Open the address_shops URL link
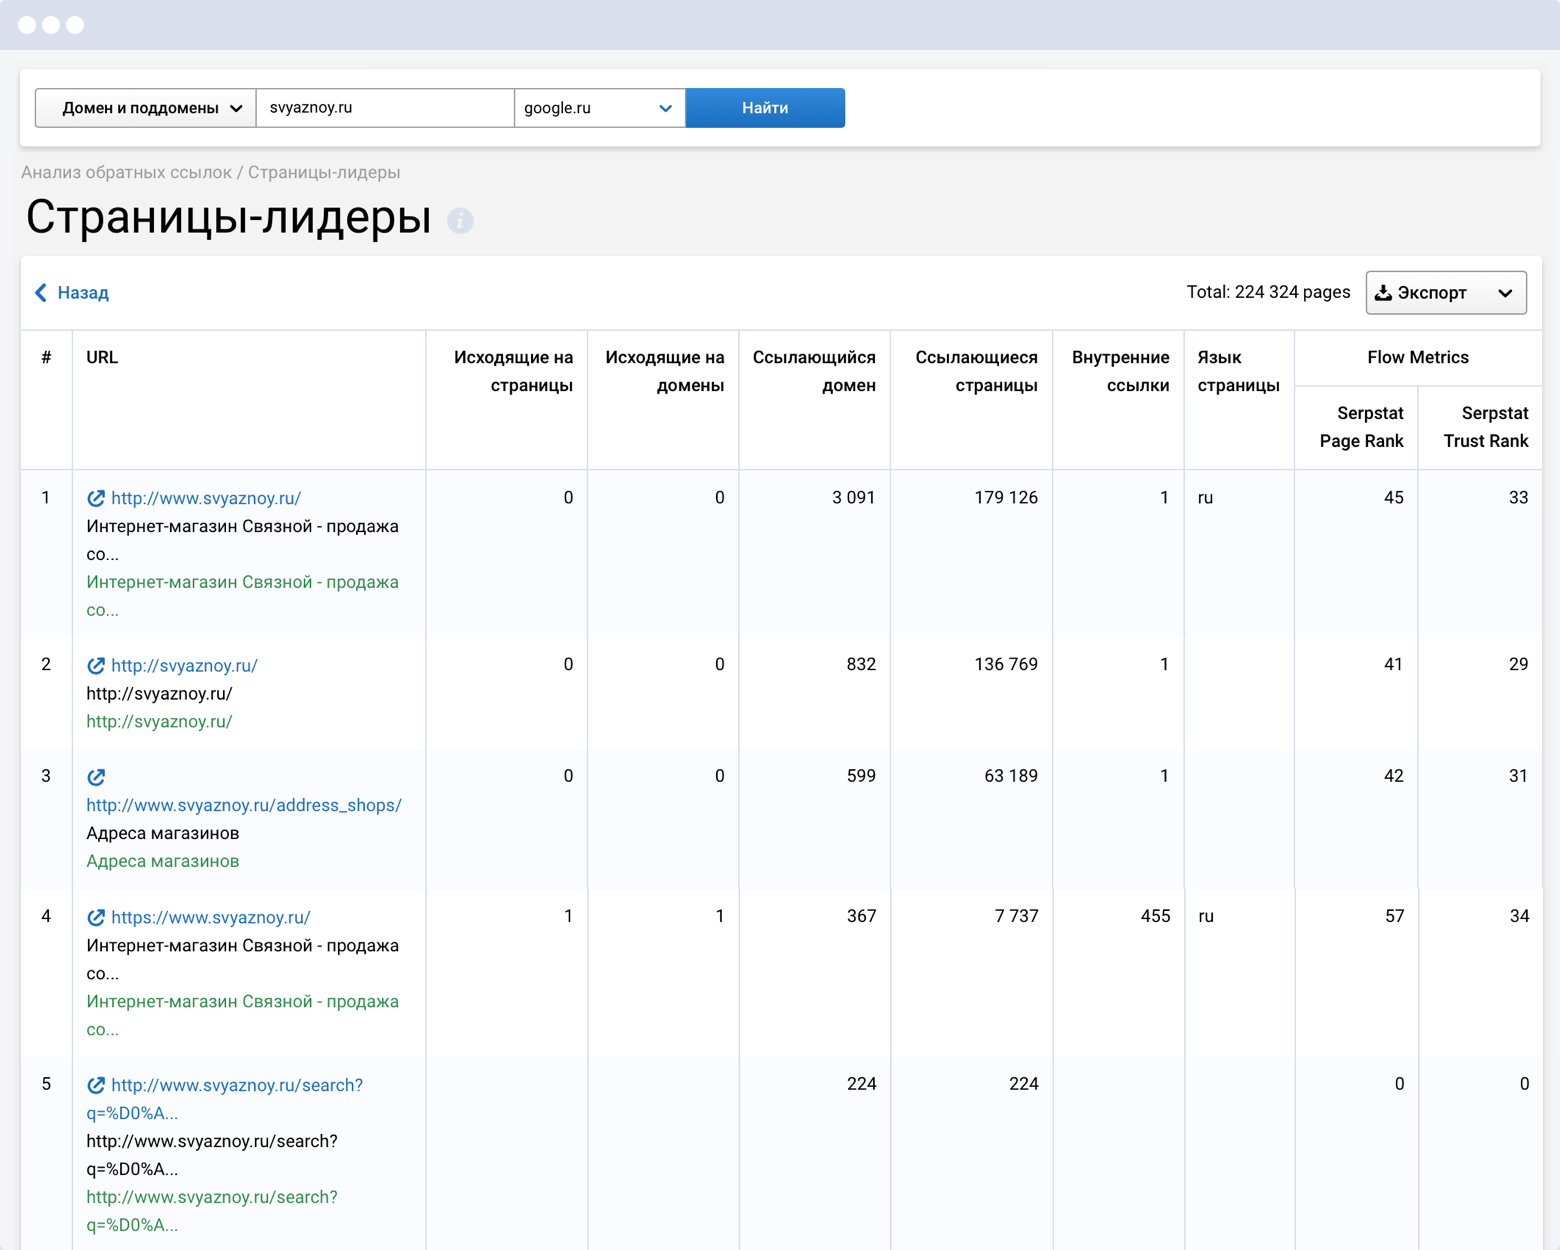 244,805
